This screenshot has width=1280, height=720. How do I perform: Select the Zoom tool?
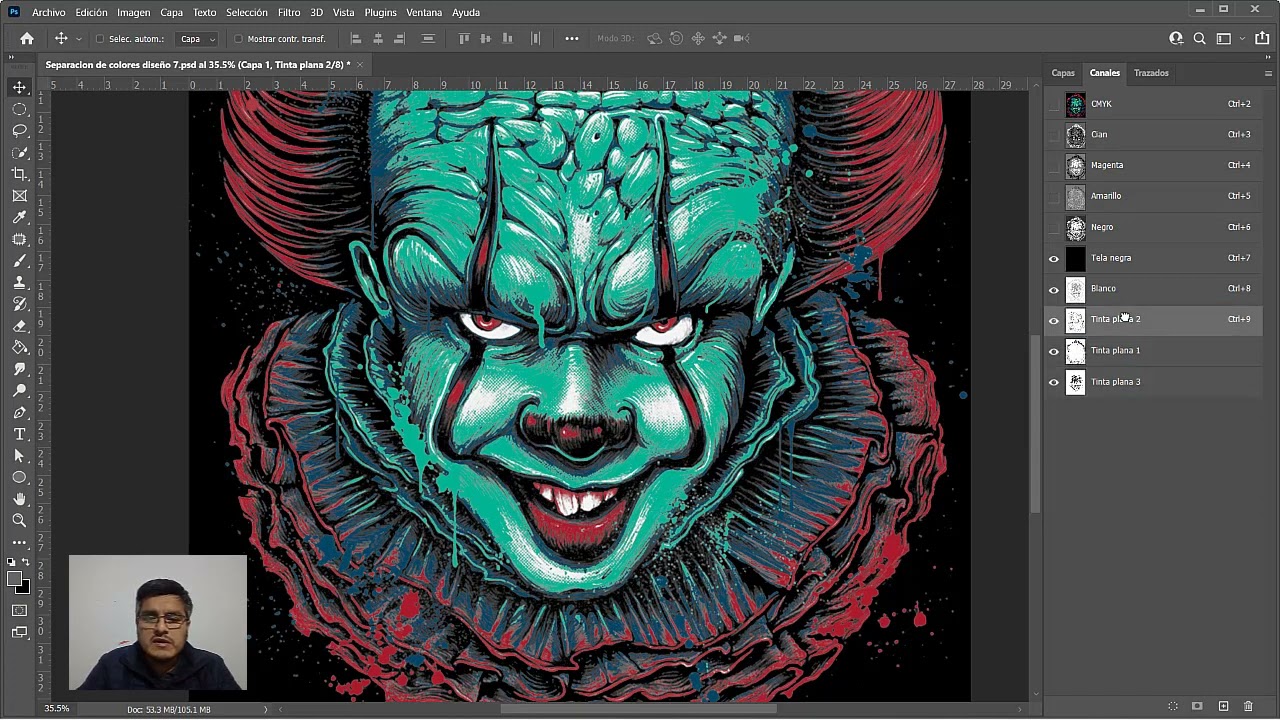(x=19, y=520)
